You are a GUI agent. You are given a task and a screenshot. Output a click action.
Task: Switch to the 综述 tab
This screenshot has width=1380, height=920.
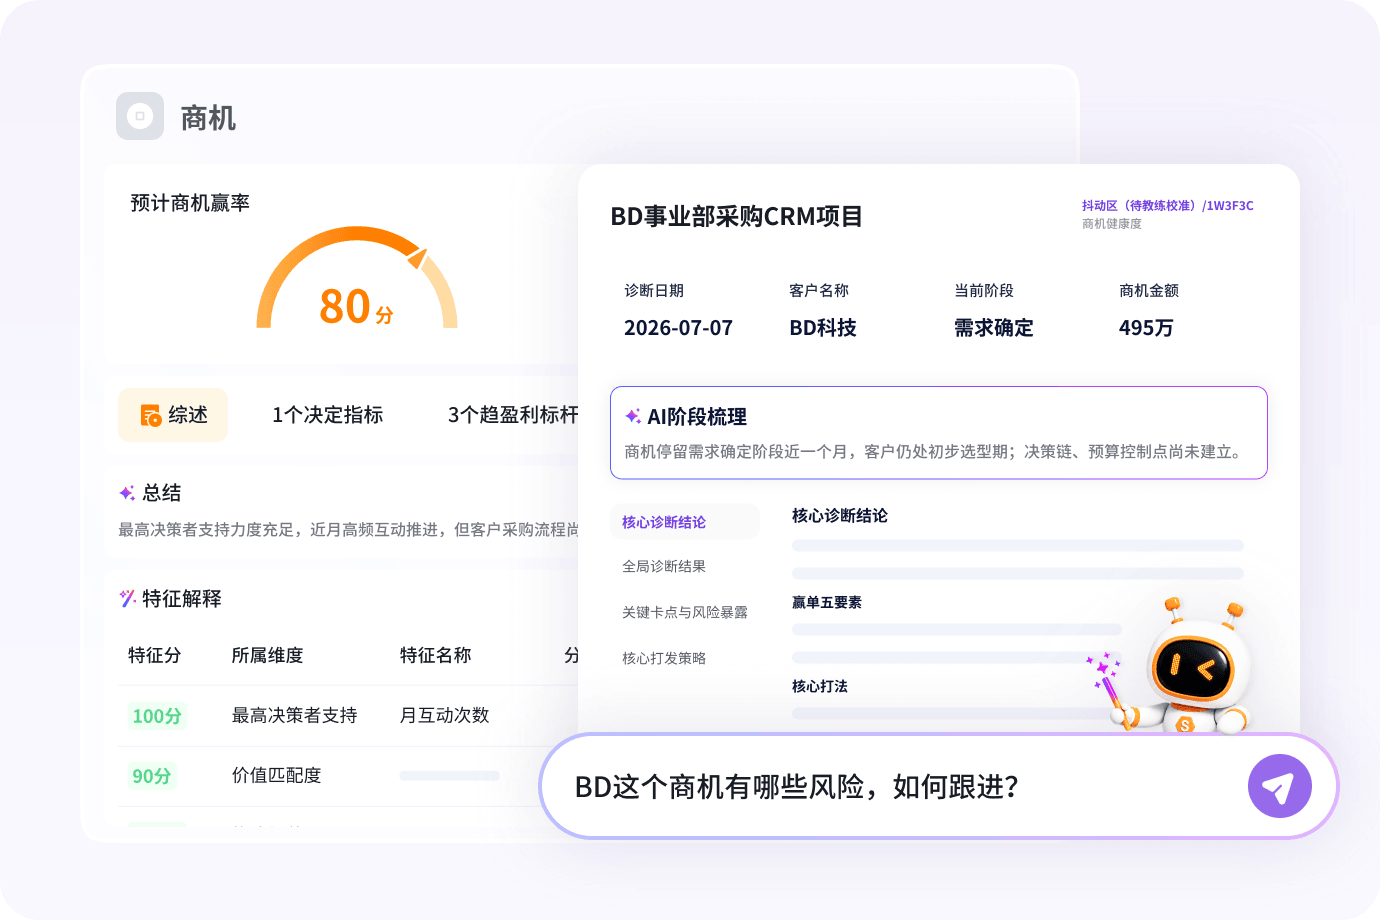pyautogui.click(x=173, y=415)
